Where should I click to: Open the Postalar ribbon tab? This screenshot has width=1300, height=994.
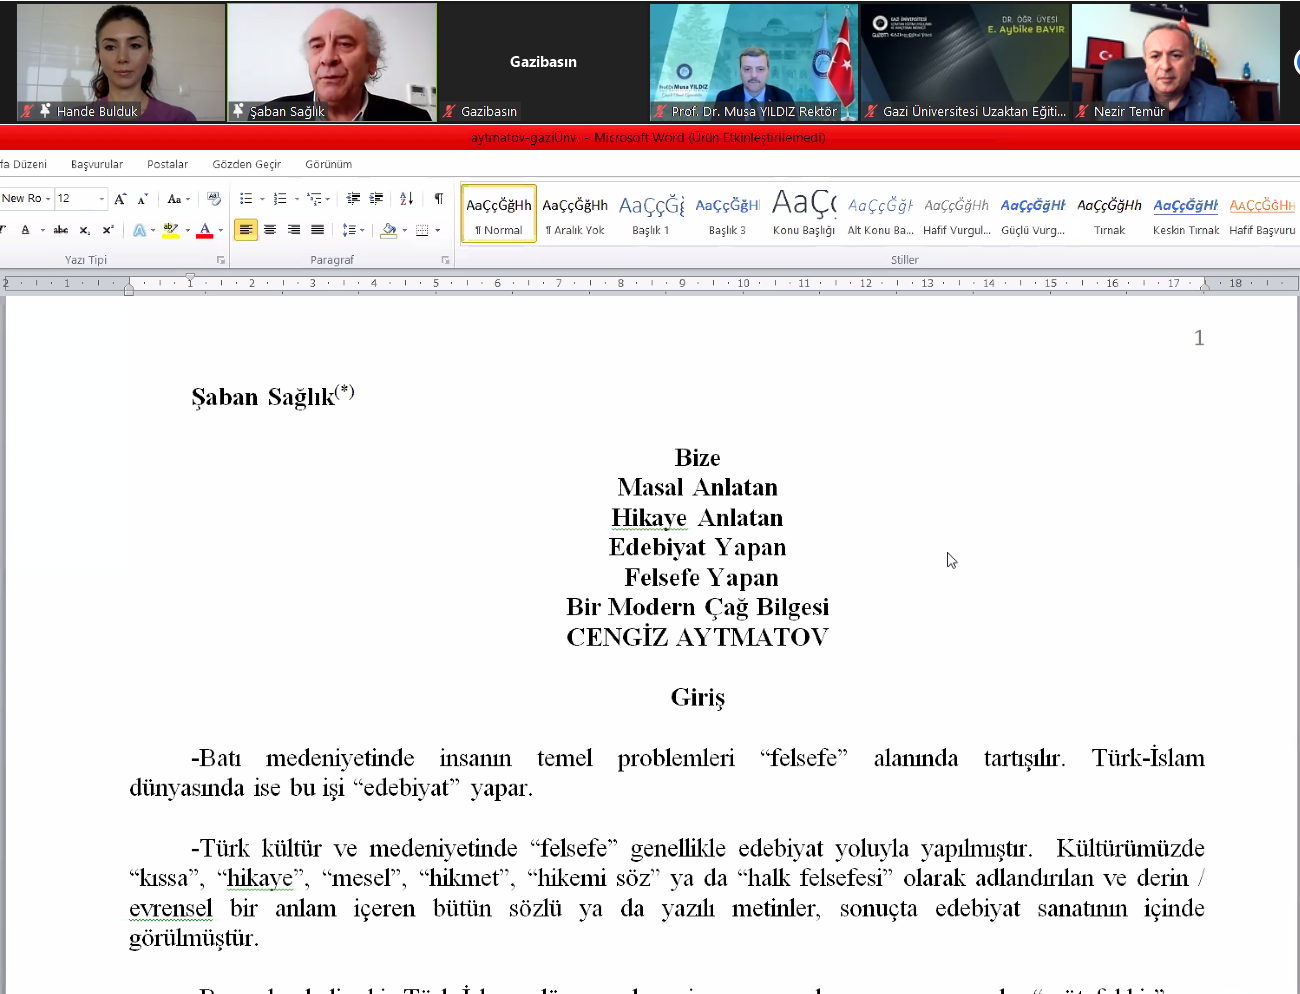(x=167, y=164)
